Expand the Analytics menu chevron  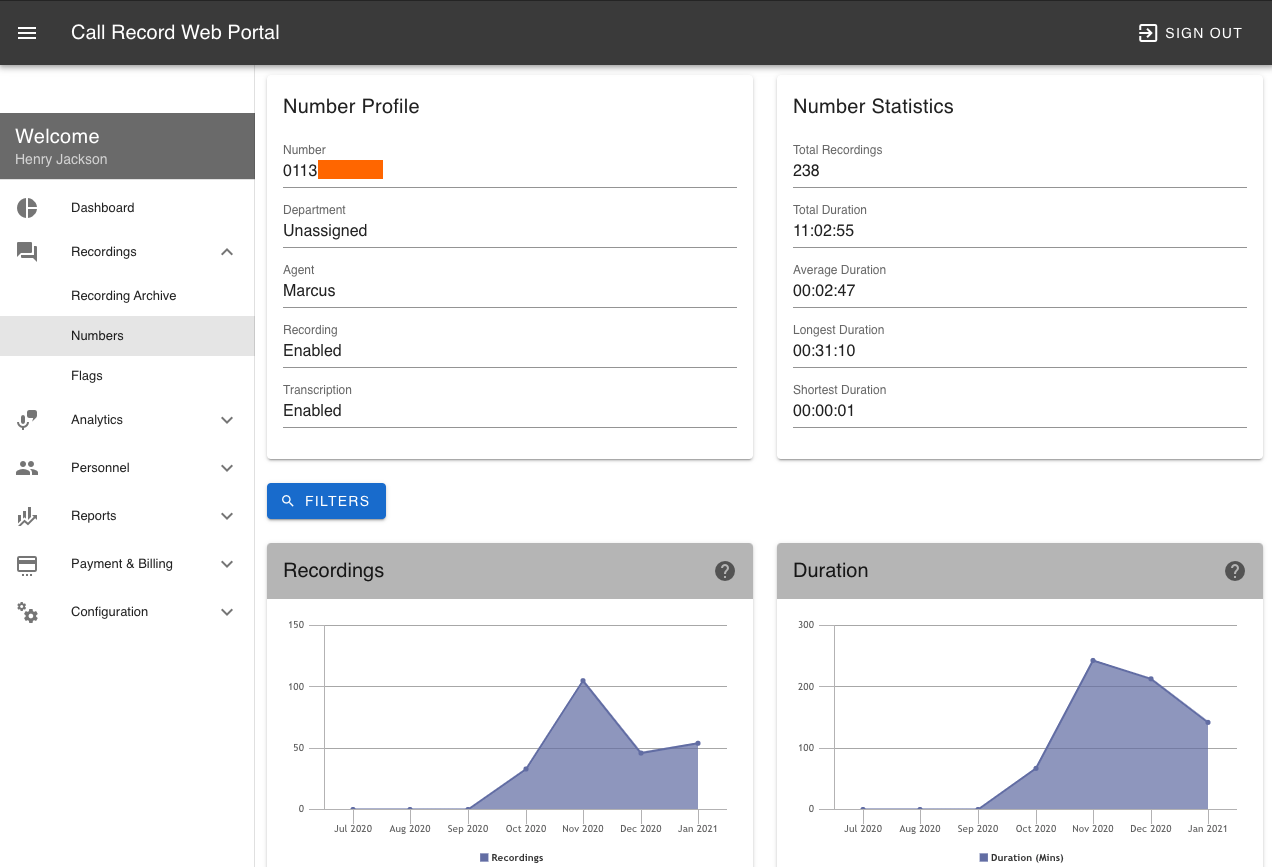(227, 420)
